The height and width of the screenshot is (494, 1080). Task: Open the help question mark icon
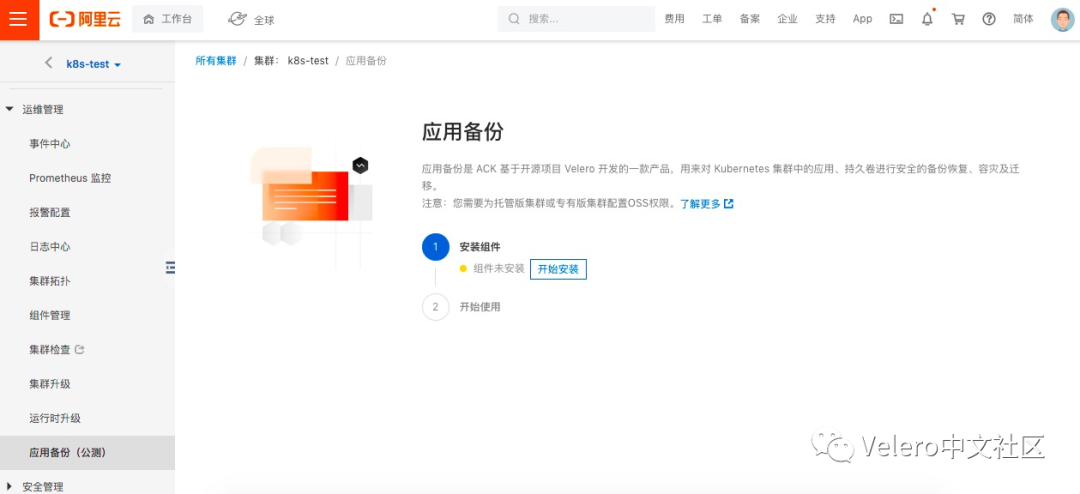989,19
